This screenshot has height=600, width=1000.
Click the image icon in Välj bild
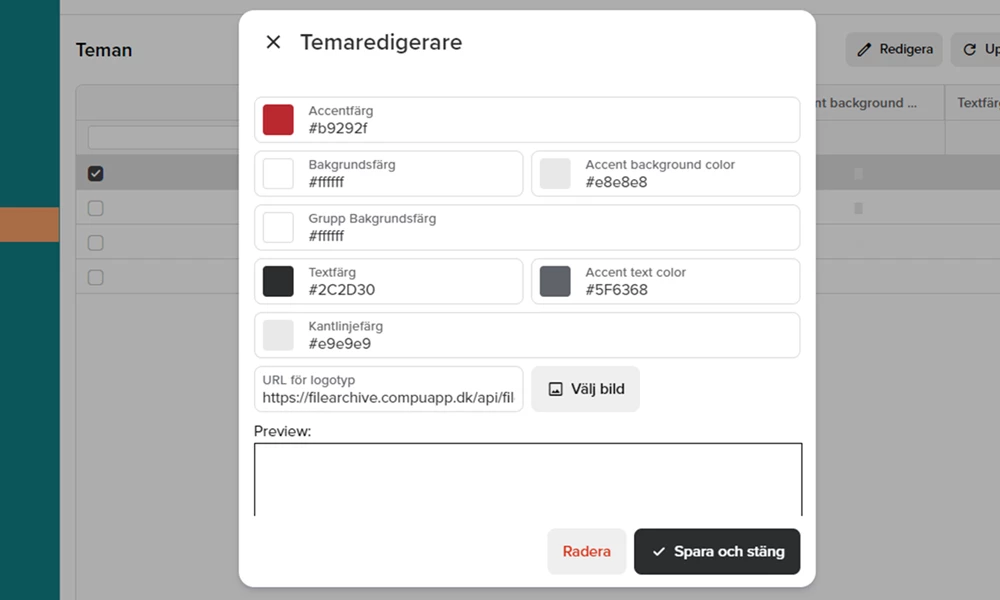click(x=555, y=389)
